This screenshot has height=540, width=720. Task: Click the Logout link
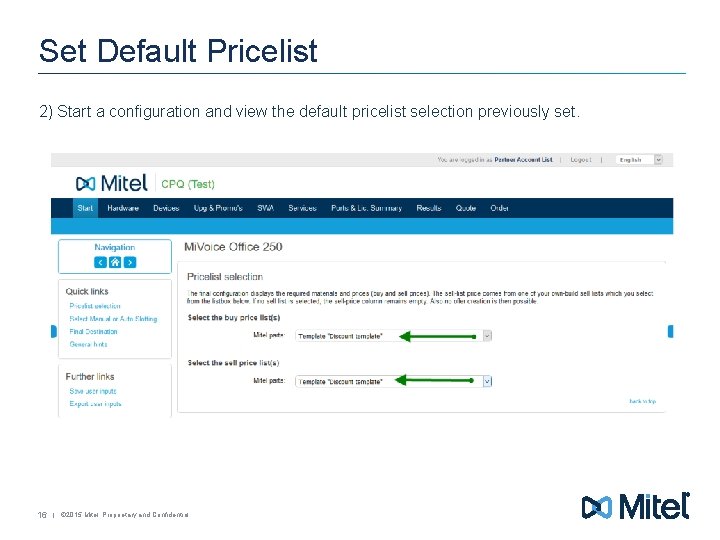581,160
